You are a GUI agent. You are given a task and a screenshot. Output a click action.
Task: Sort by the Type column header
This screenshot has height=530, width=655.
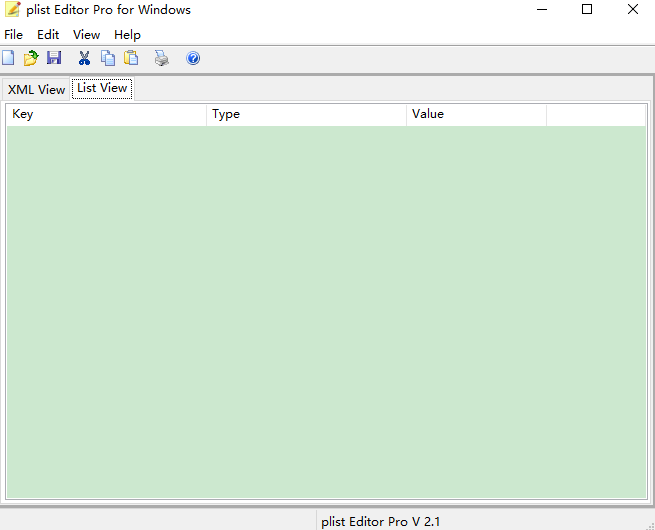pos(306,114)
